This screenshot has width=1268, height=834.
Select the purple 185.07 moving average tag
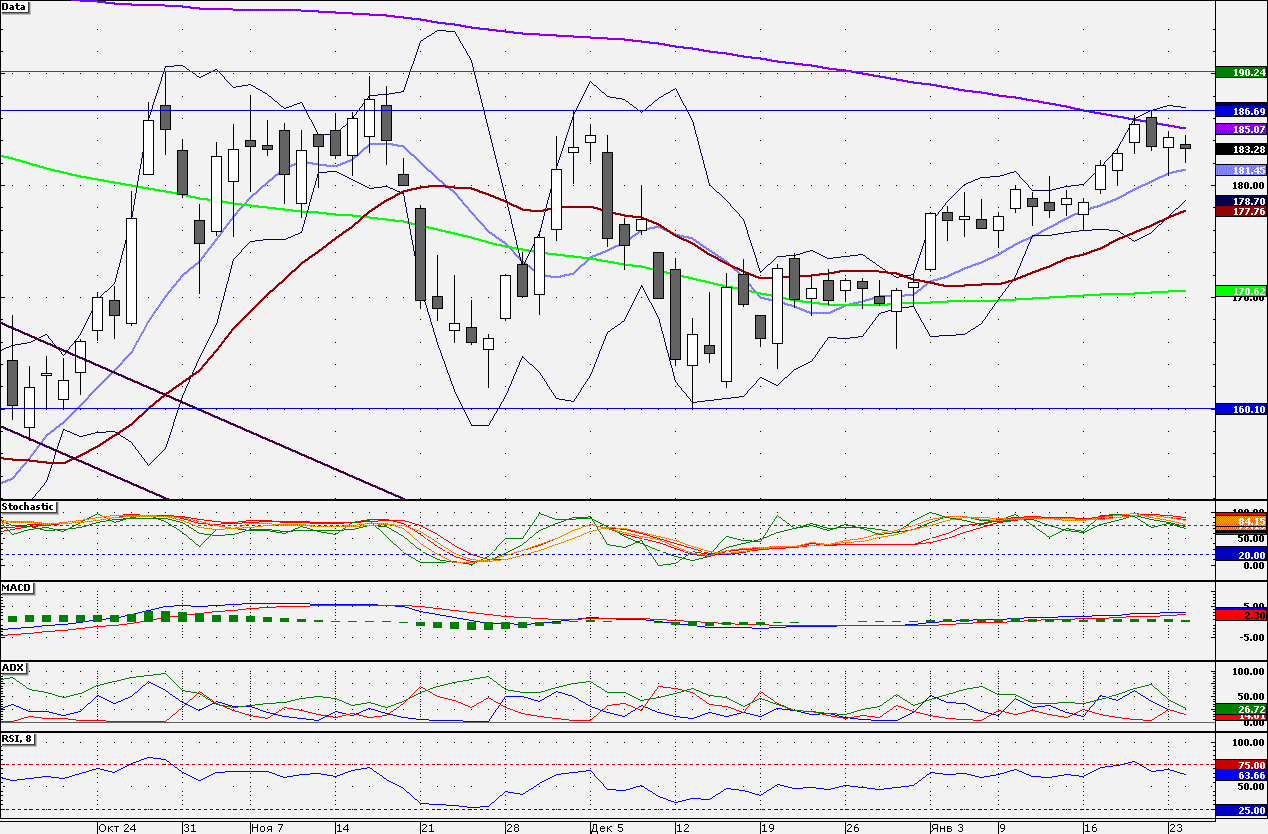pyautogui.click(x=1241, y=129)
